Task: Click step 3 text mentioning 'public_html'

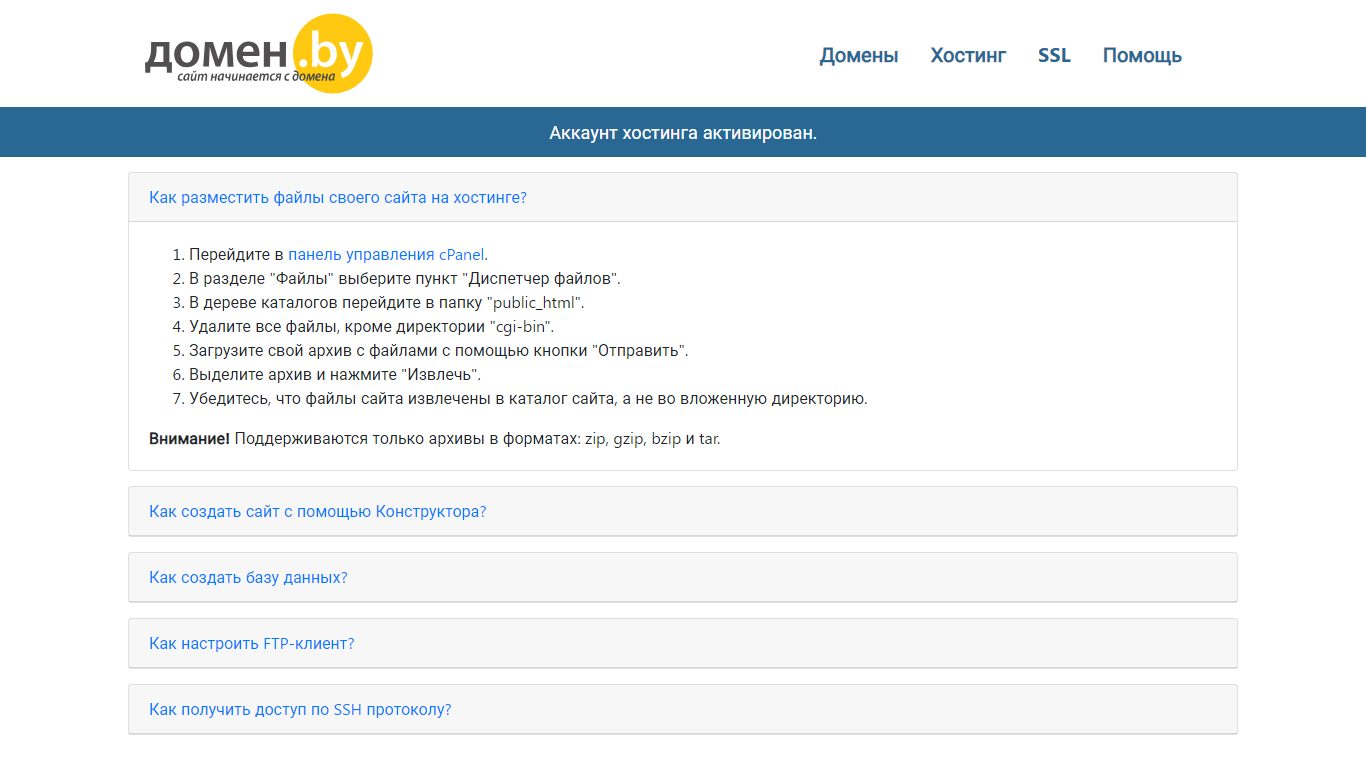Action: [386, 303]
